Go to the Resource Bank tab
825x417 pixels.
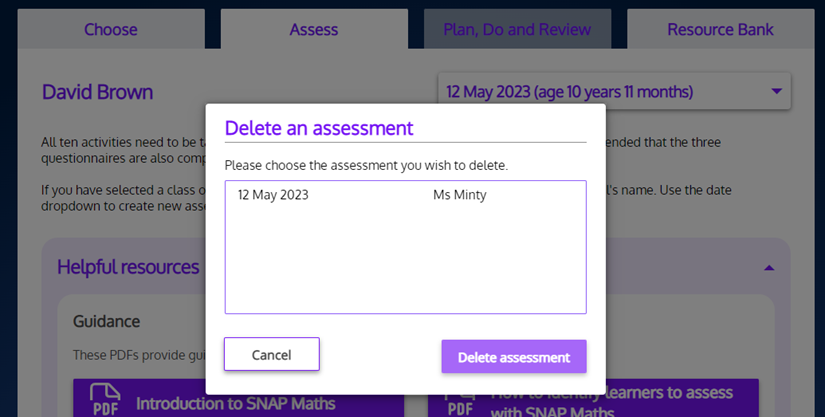pyautogui.click(x=720, y=30)
